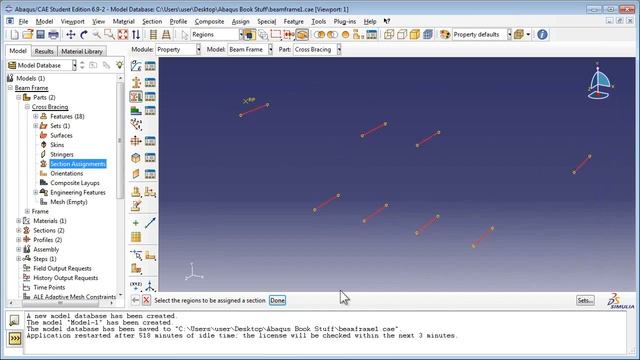Screen dimensions: 640x360
Task: Select the bracing segment beside RP marker
Action: [x=254, y=110]
